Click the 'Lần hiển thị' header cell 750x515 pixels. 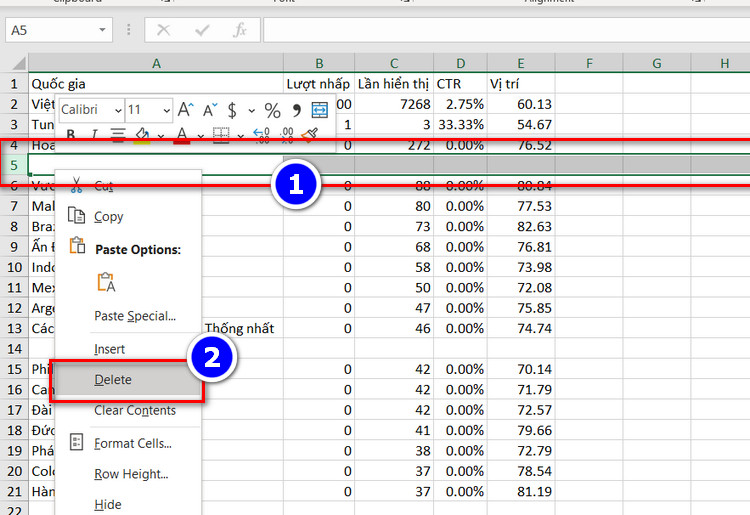[394, 84]
